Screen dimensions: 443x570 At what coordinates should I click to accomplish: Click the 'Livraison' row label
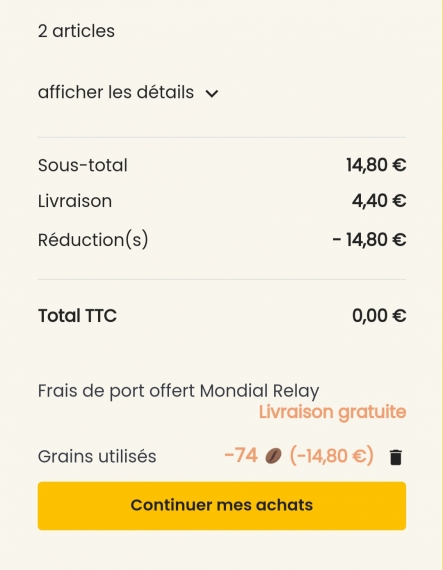pyautogui.click(x=75, y=201)
